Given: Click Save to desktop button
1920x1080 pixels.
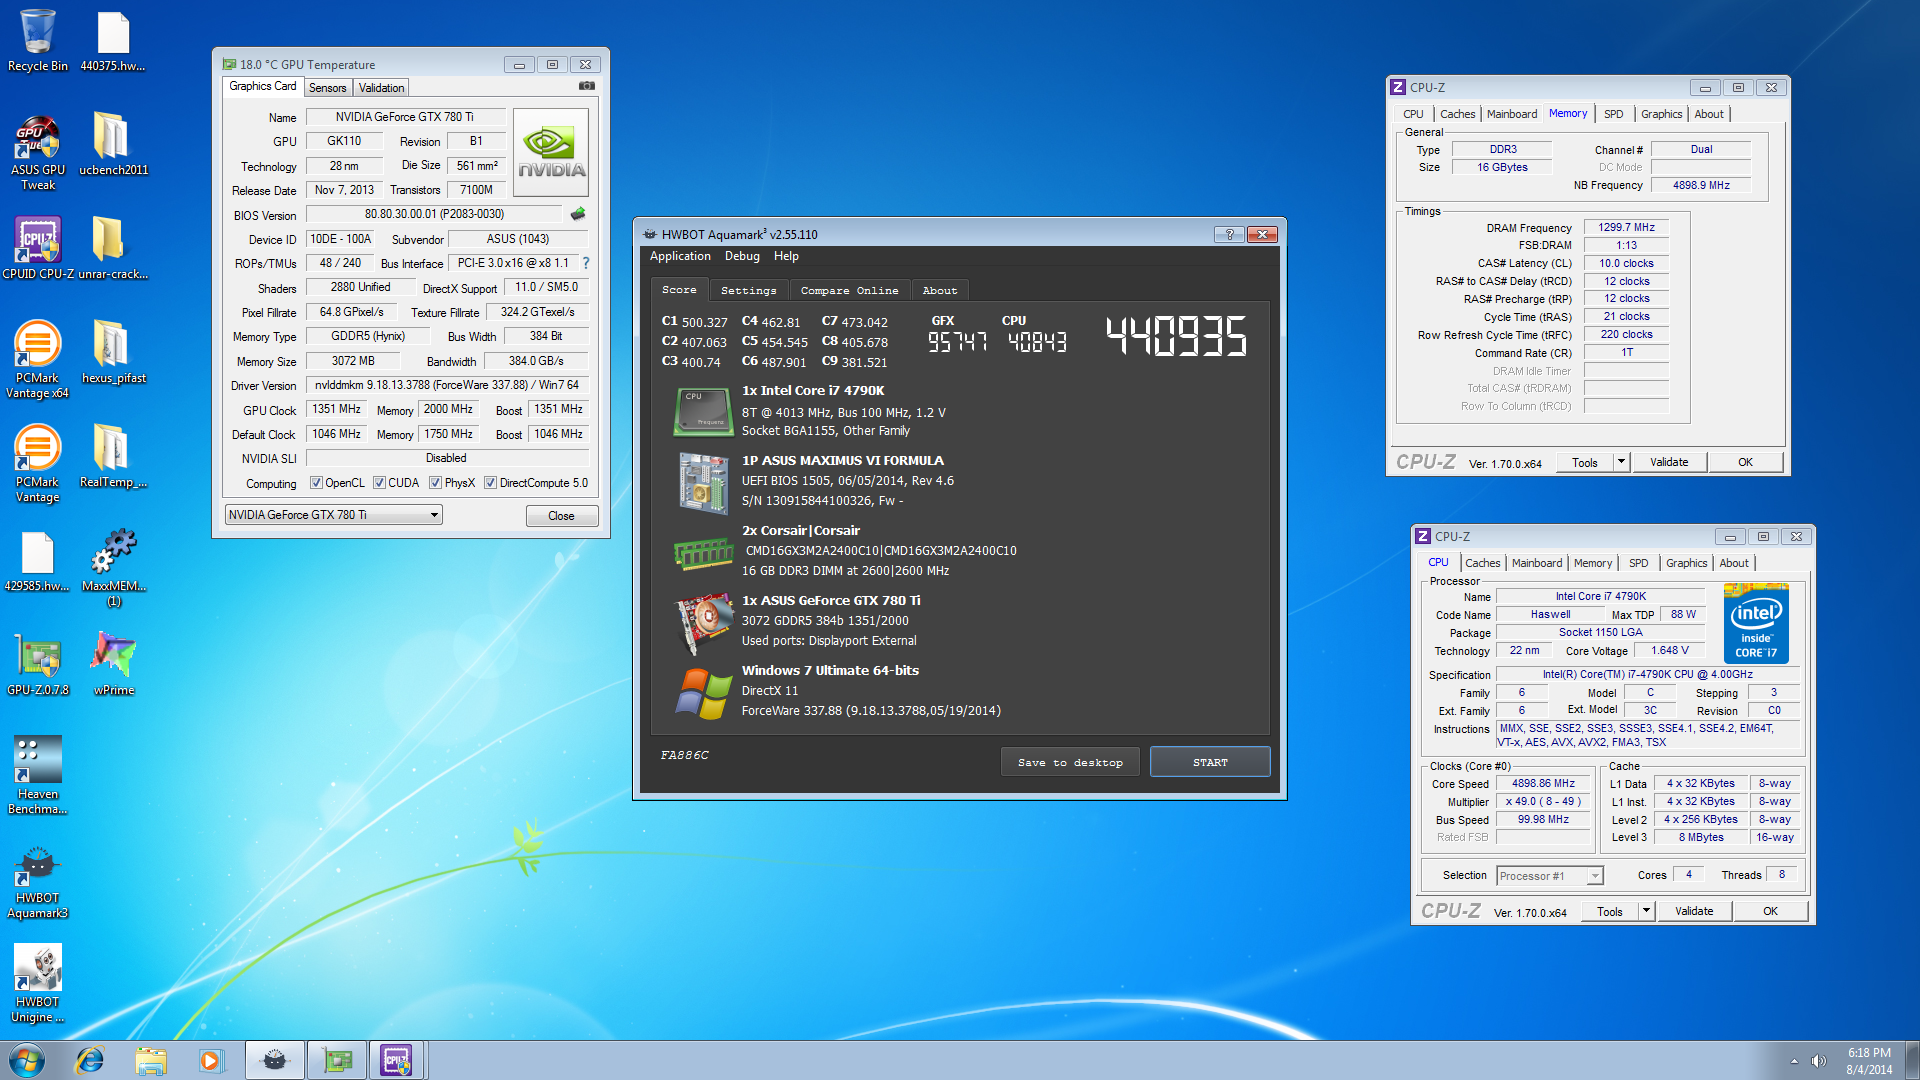Looking at the screenshot, I should click(1070, 762).
